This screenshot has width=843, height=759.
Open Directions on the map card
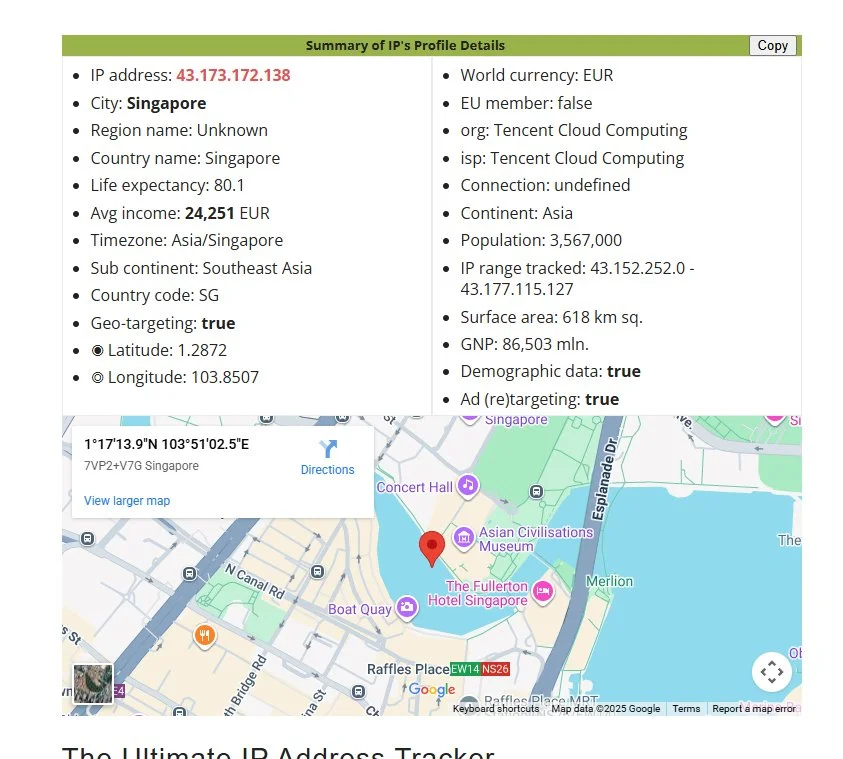[327, 458]
